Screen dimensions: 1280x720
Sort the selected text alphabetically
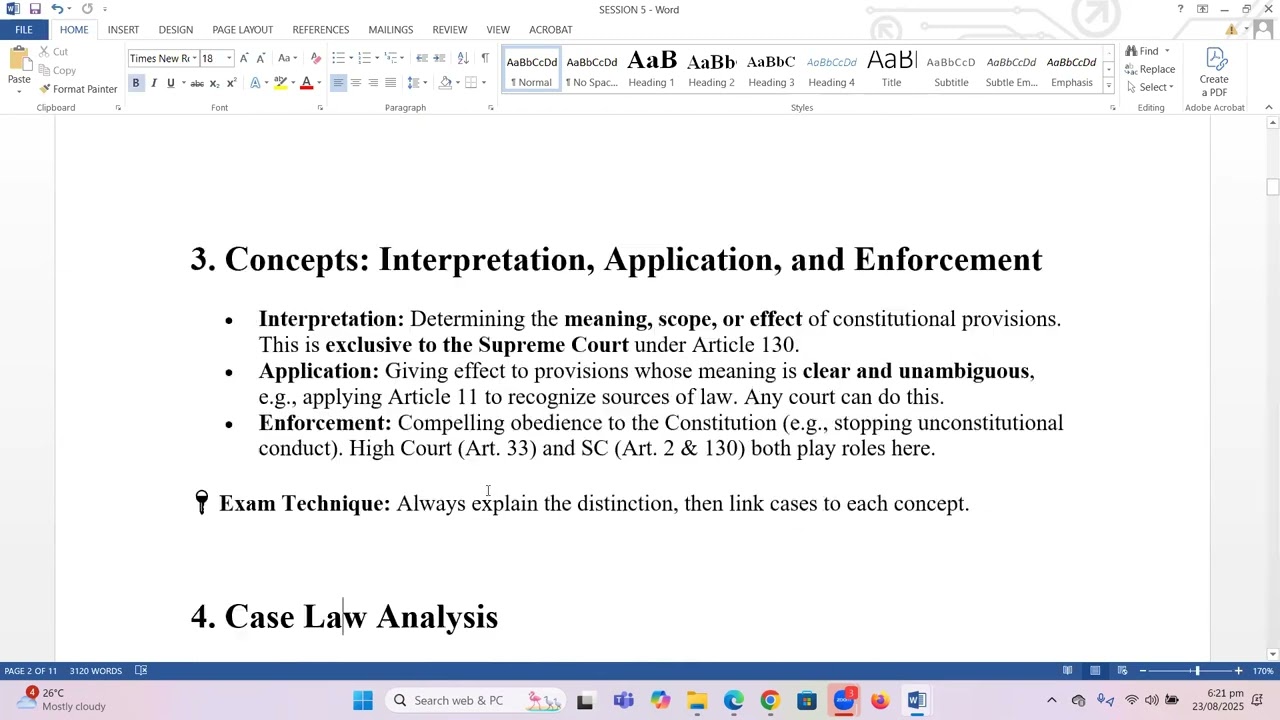click(462, 58)
